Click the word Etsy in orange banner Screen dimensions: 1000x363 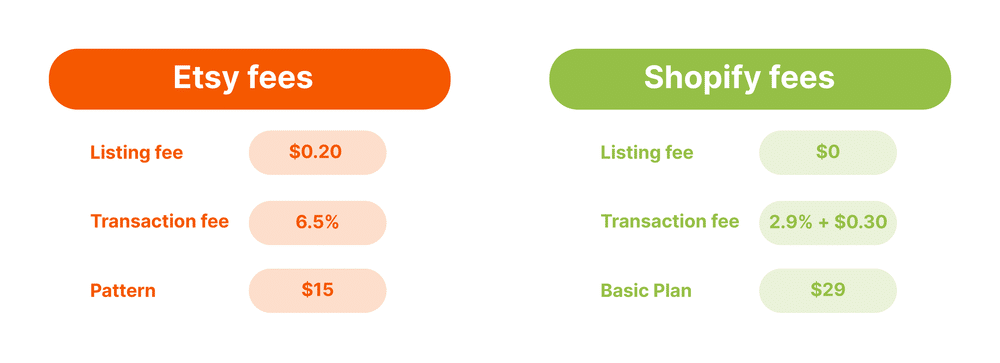point(205,79)
